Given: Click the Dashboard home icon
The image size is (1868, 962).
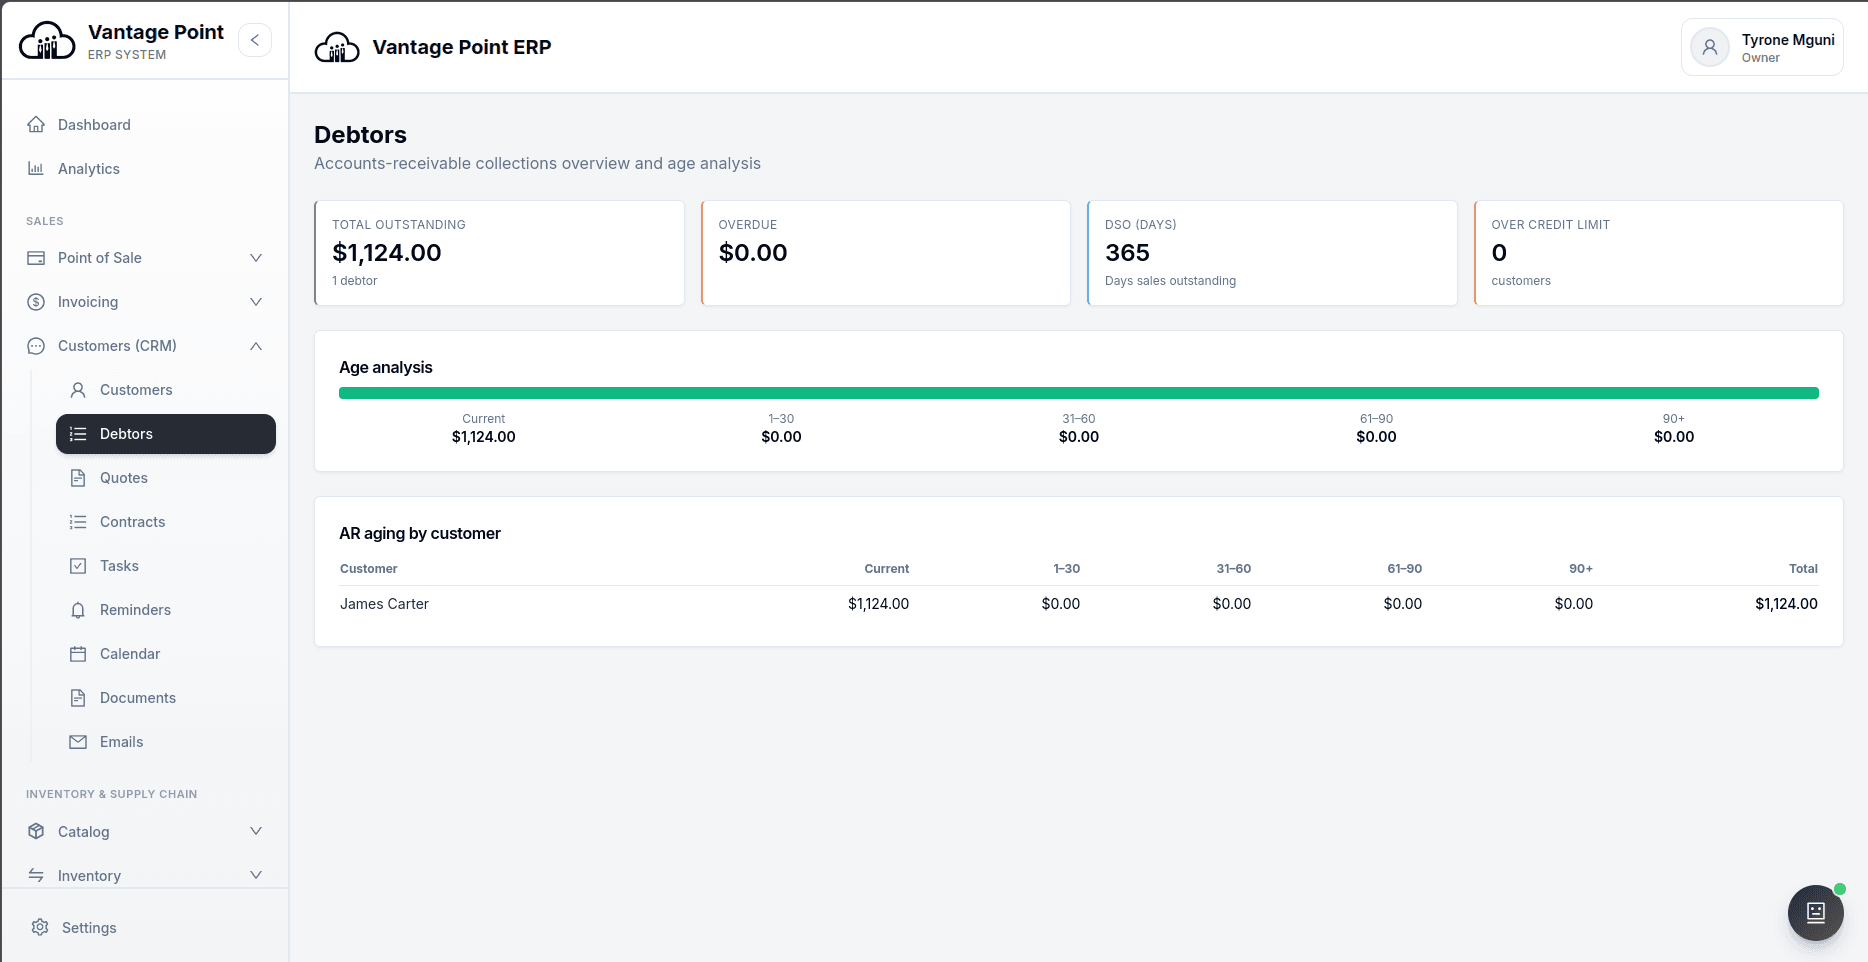Looking at the screenshot, I should point(36,125).
